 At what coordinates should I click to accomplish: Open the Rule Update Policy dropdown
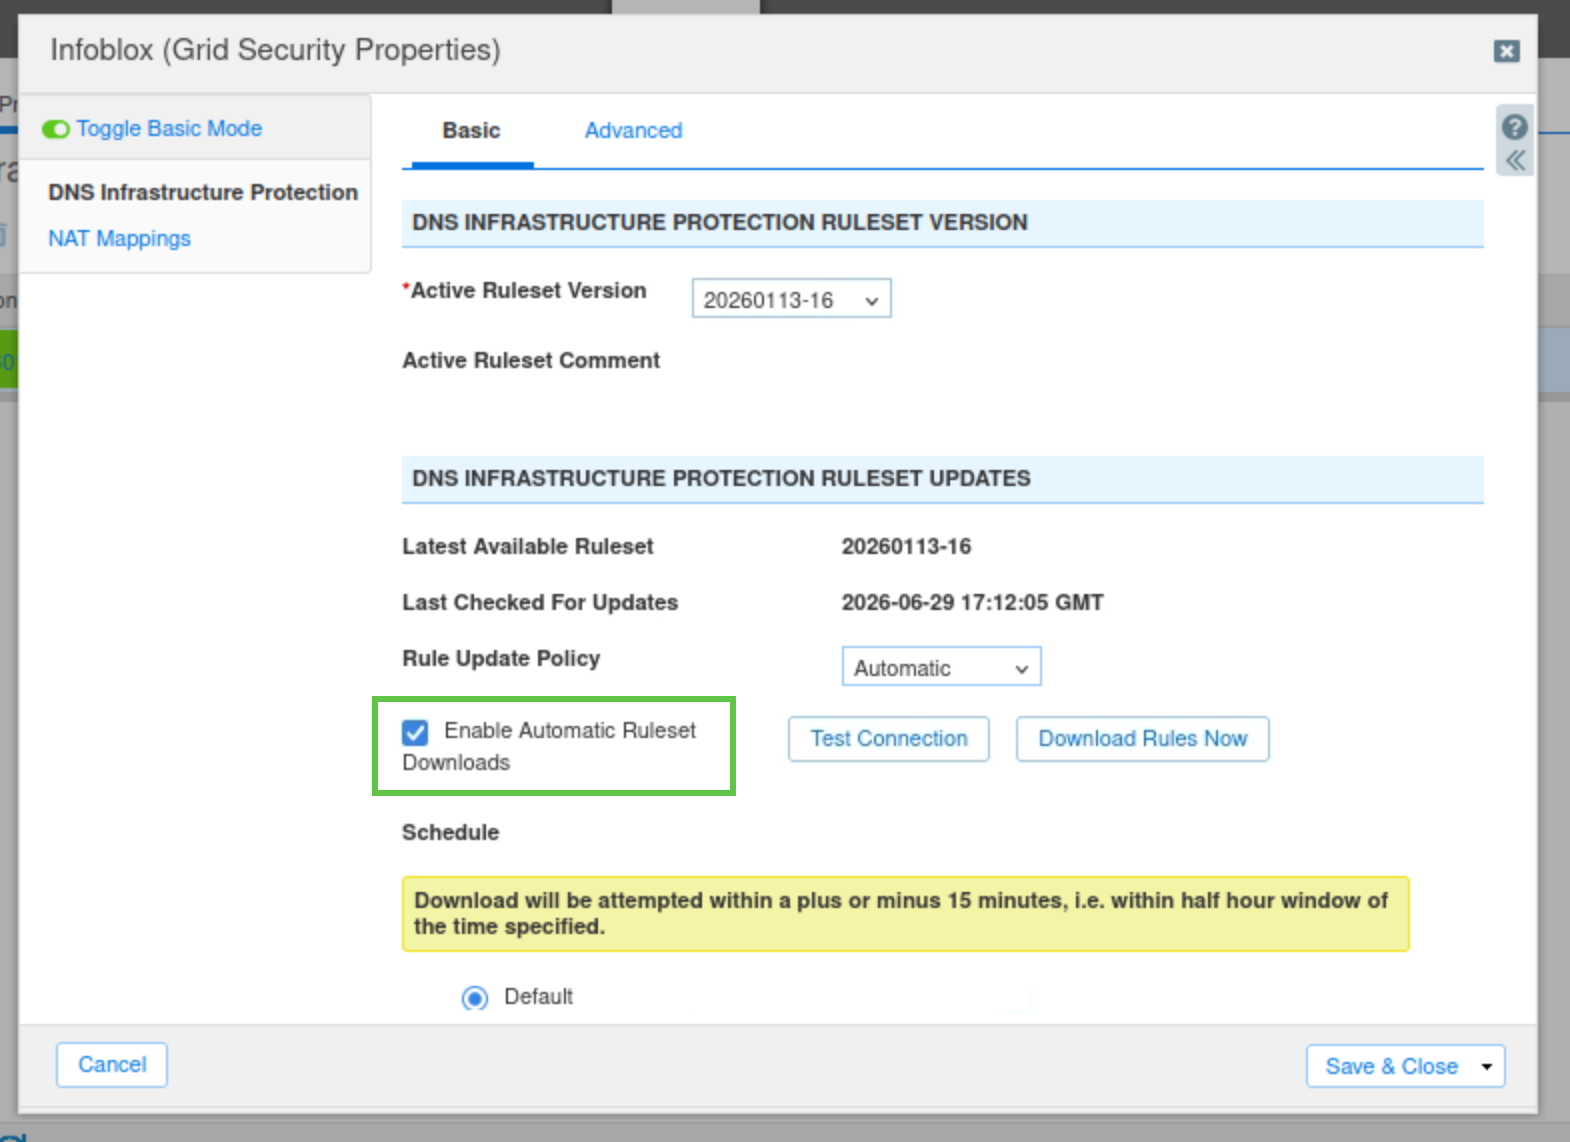[941, 667]
